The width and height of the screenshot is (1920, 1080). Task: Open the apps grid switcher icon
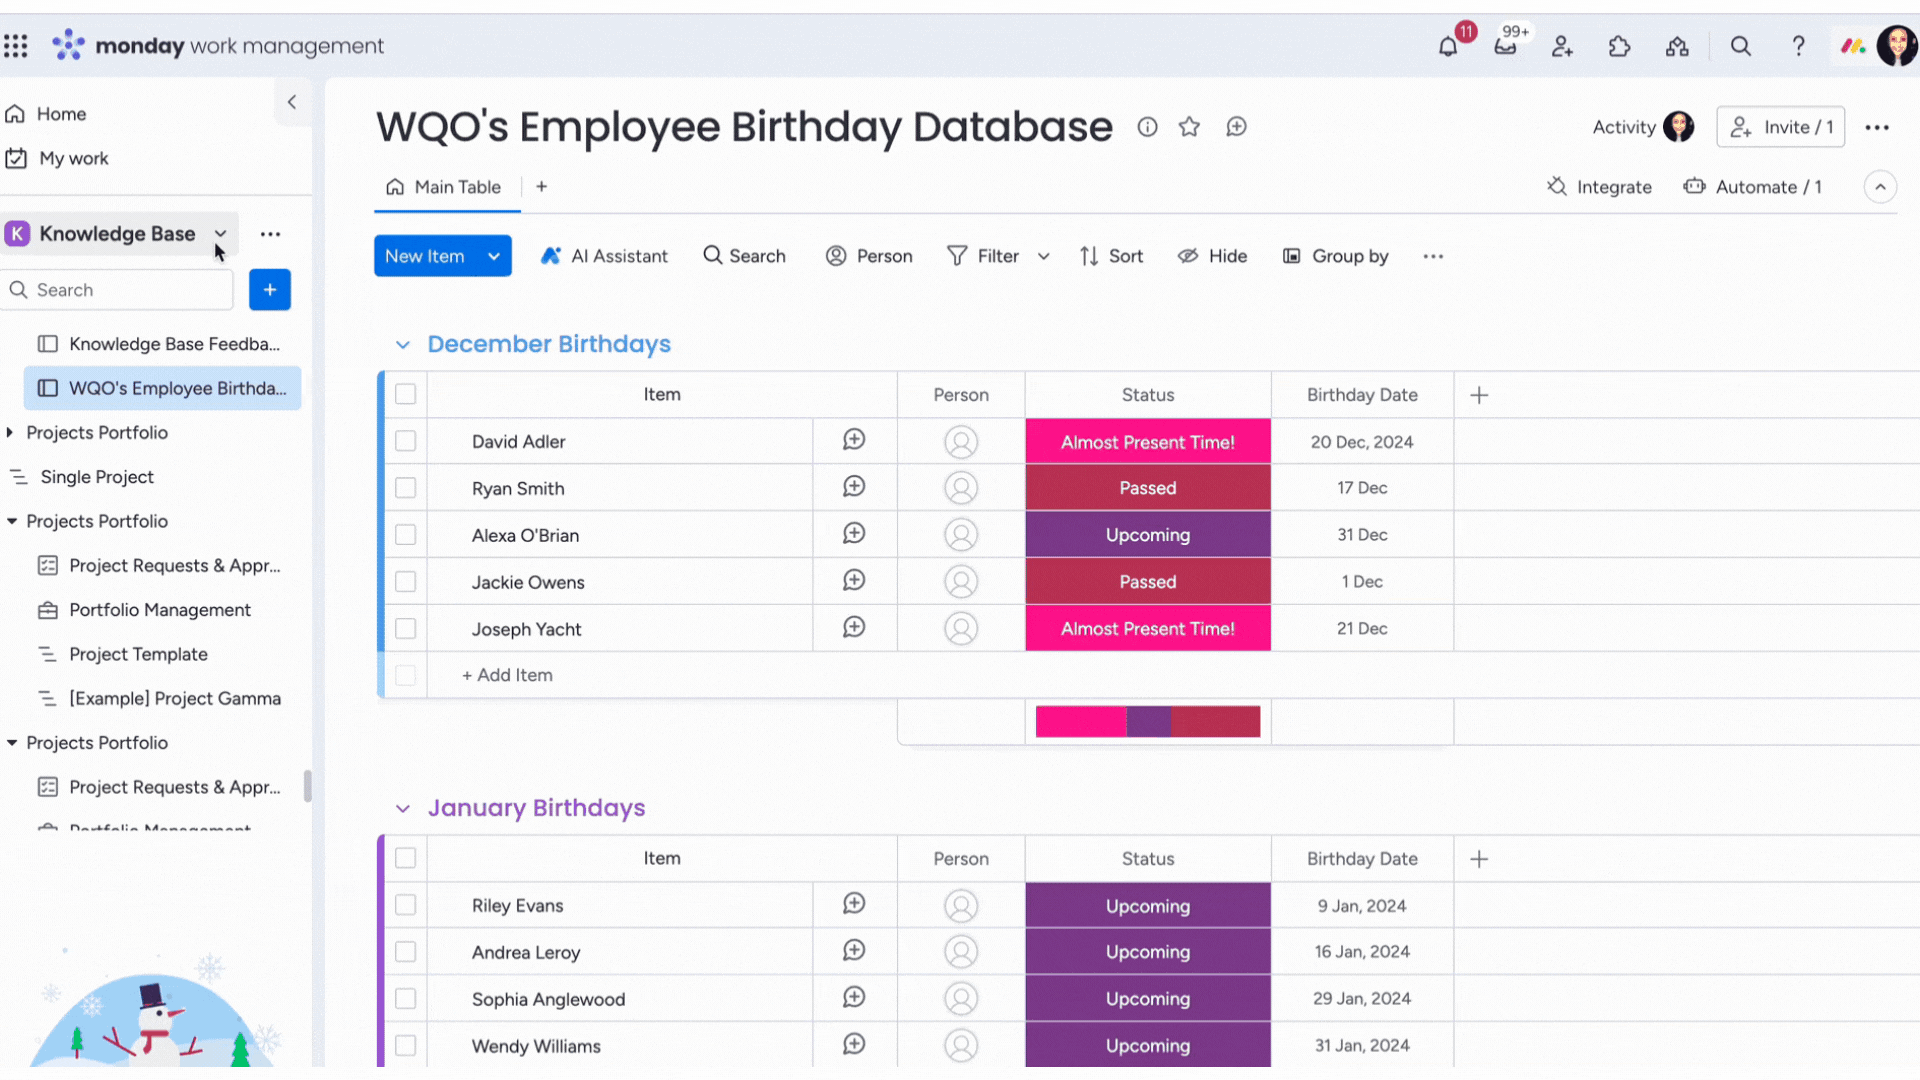(16, 46)
